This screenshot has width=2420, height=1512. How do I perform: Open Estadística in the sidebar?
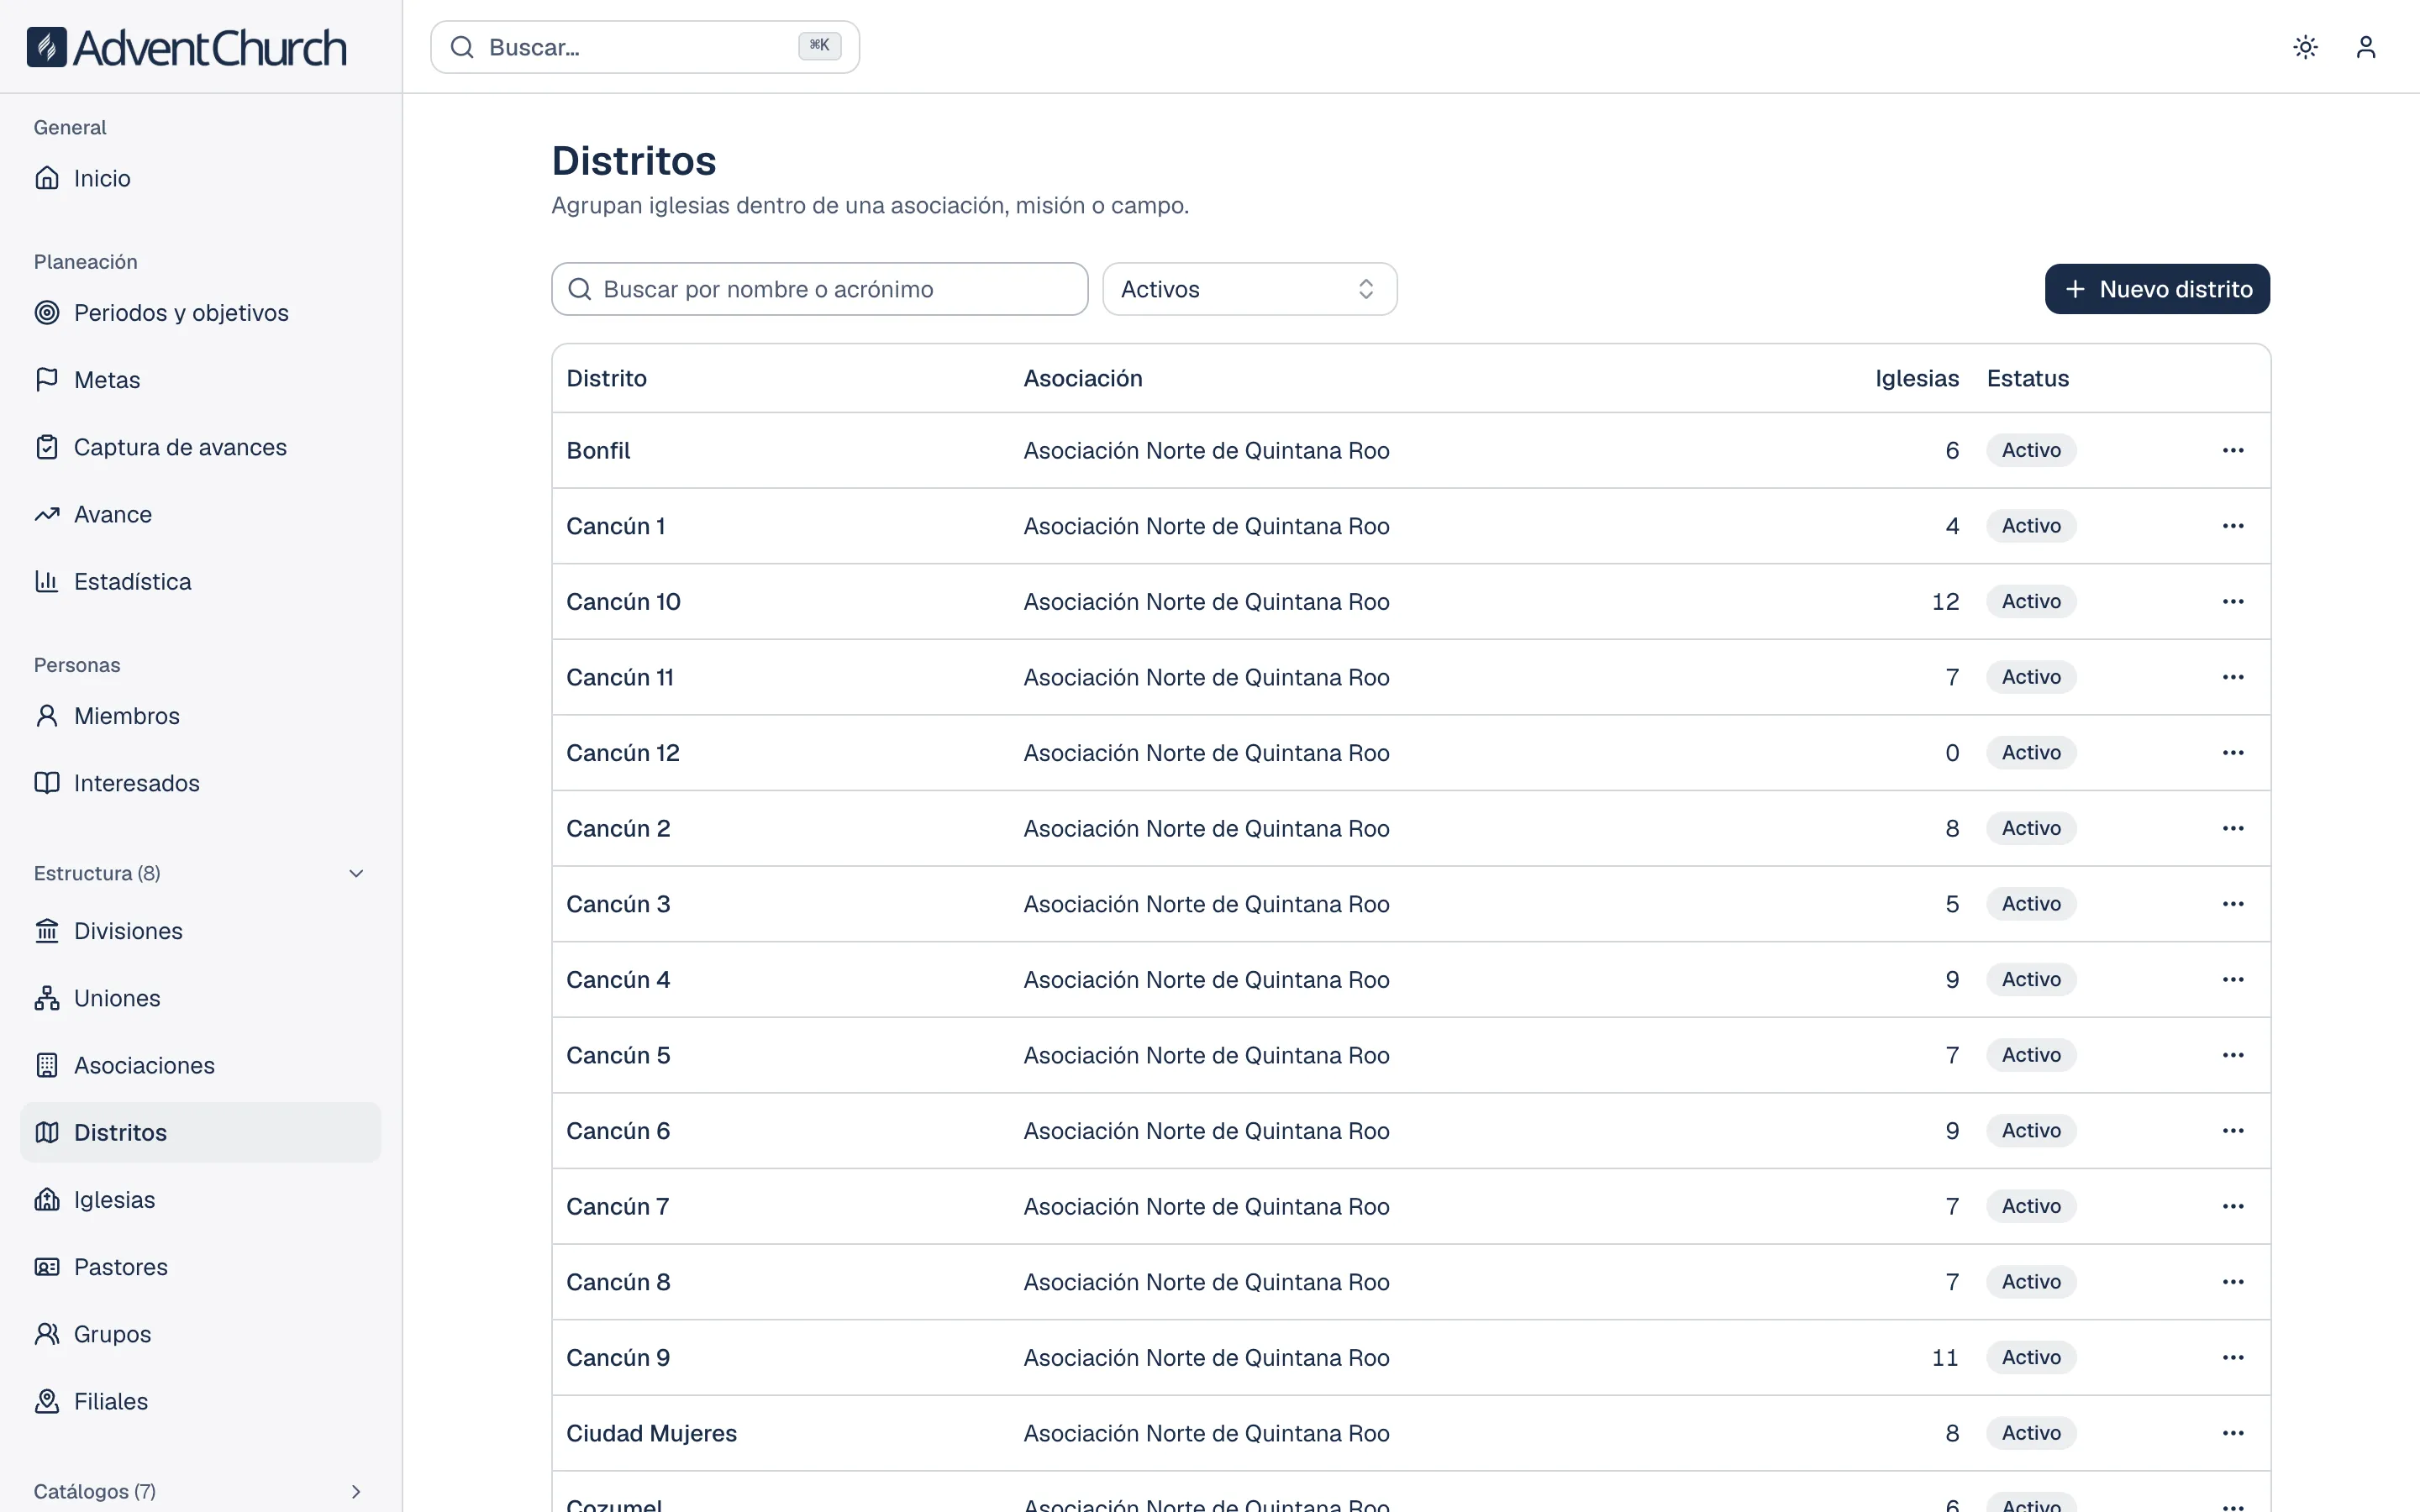tap(200, 581)
